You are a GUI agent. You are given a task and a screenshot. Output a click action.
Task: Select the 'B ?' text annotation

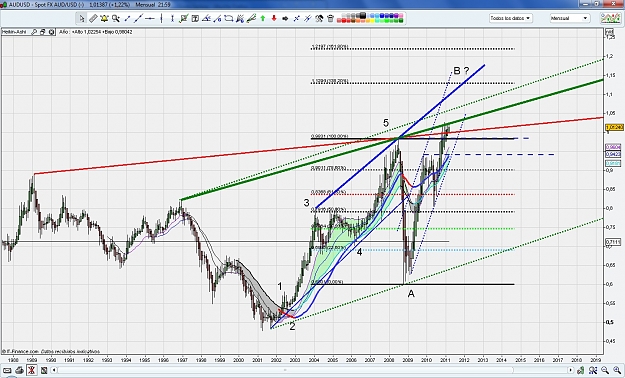coord(461,71)
